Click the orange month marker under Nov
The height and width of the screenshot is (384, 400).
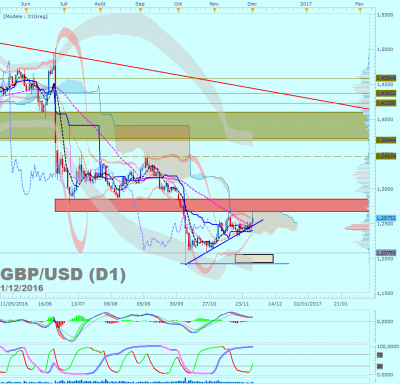215,10
